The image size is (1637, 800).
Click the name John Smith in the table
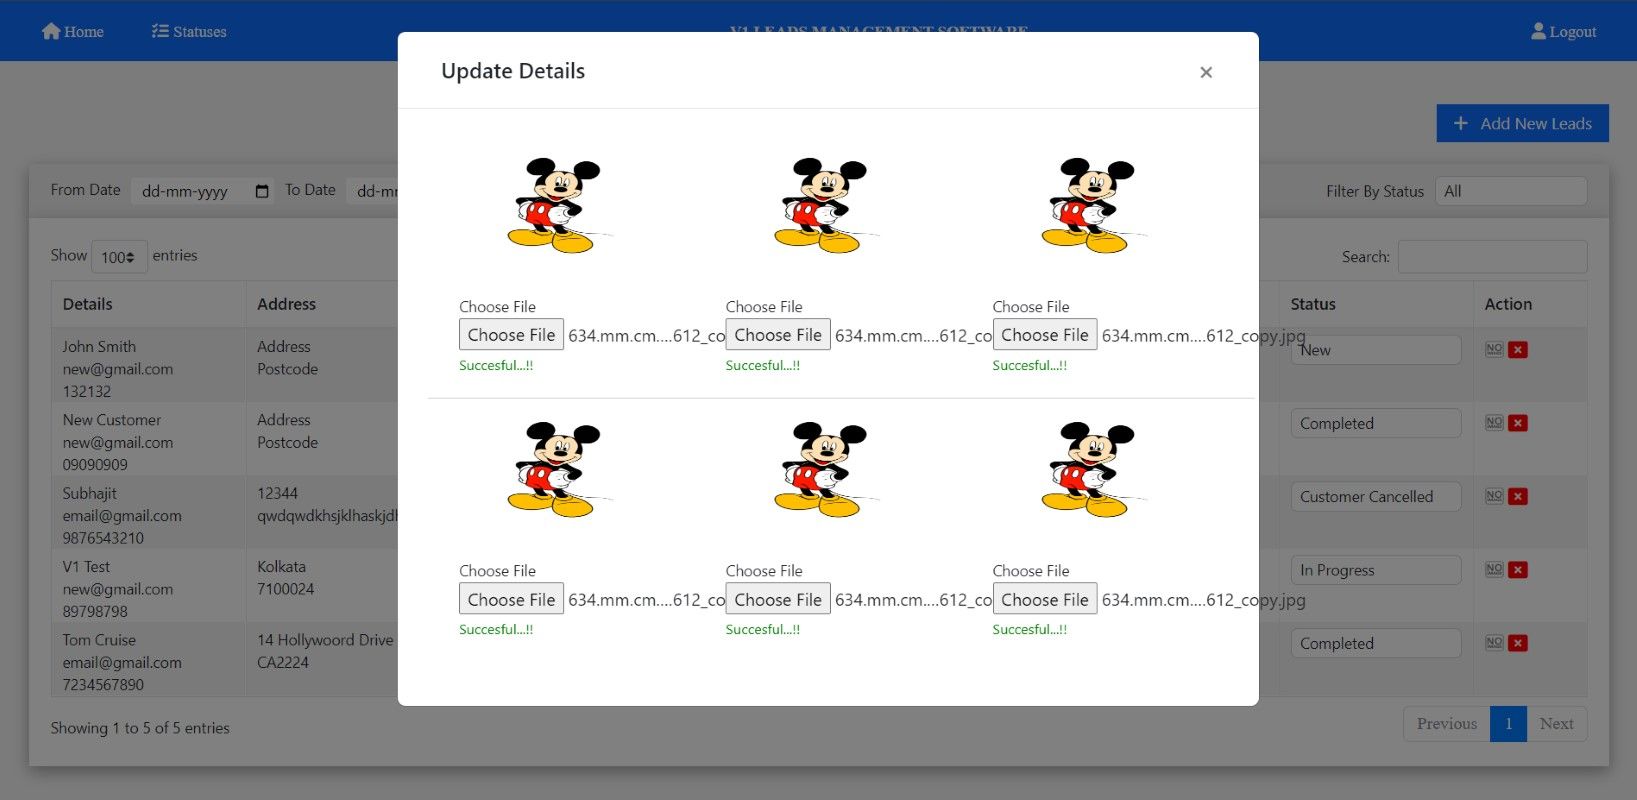coord(99,346)
